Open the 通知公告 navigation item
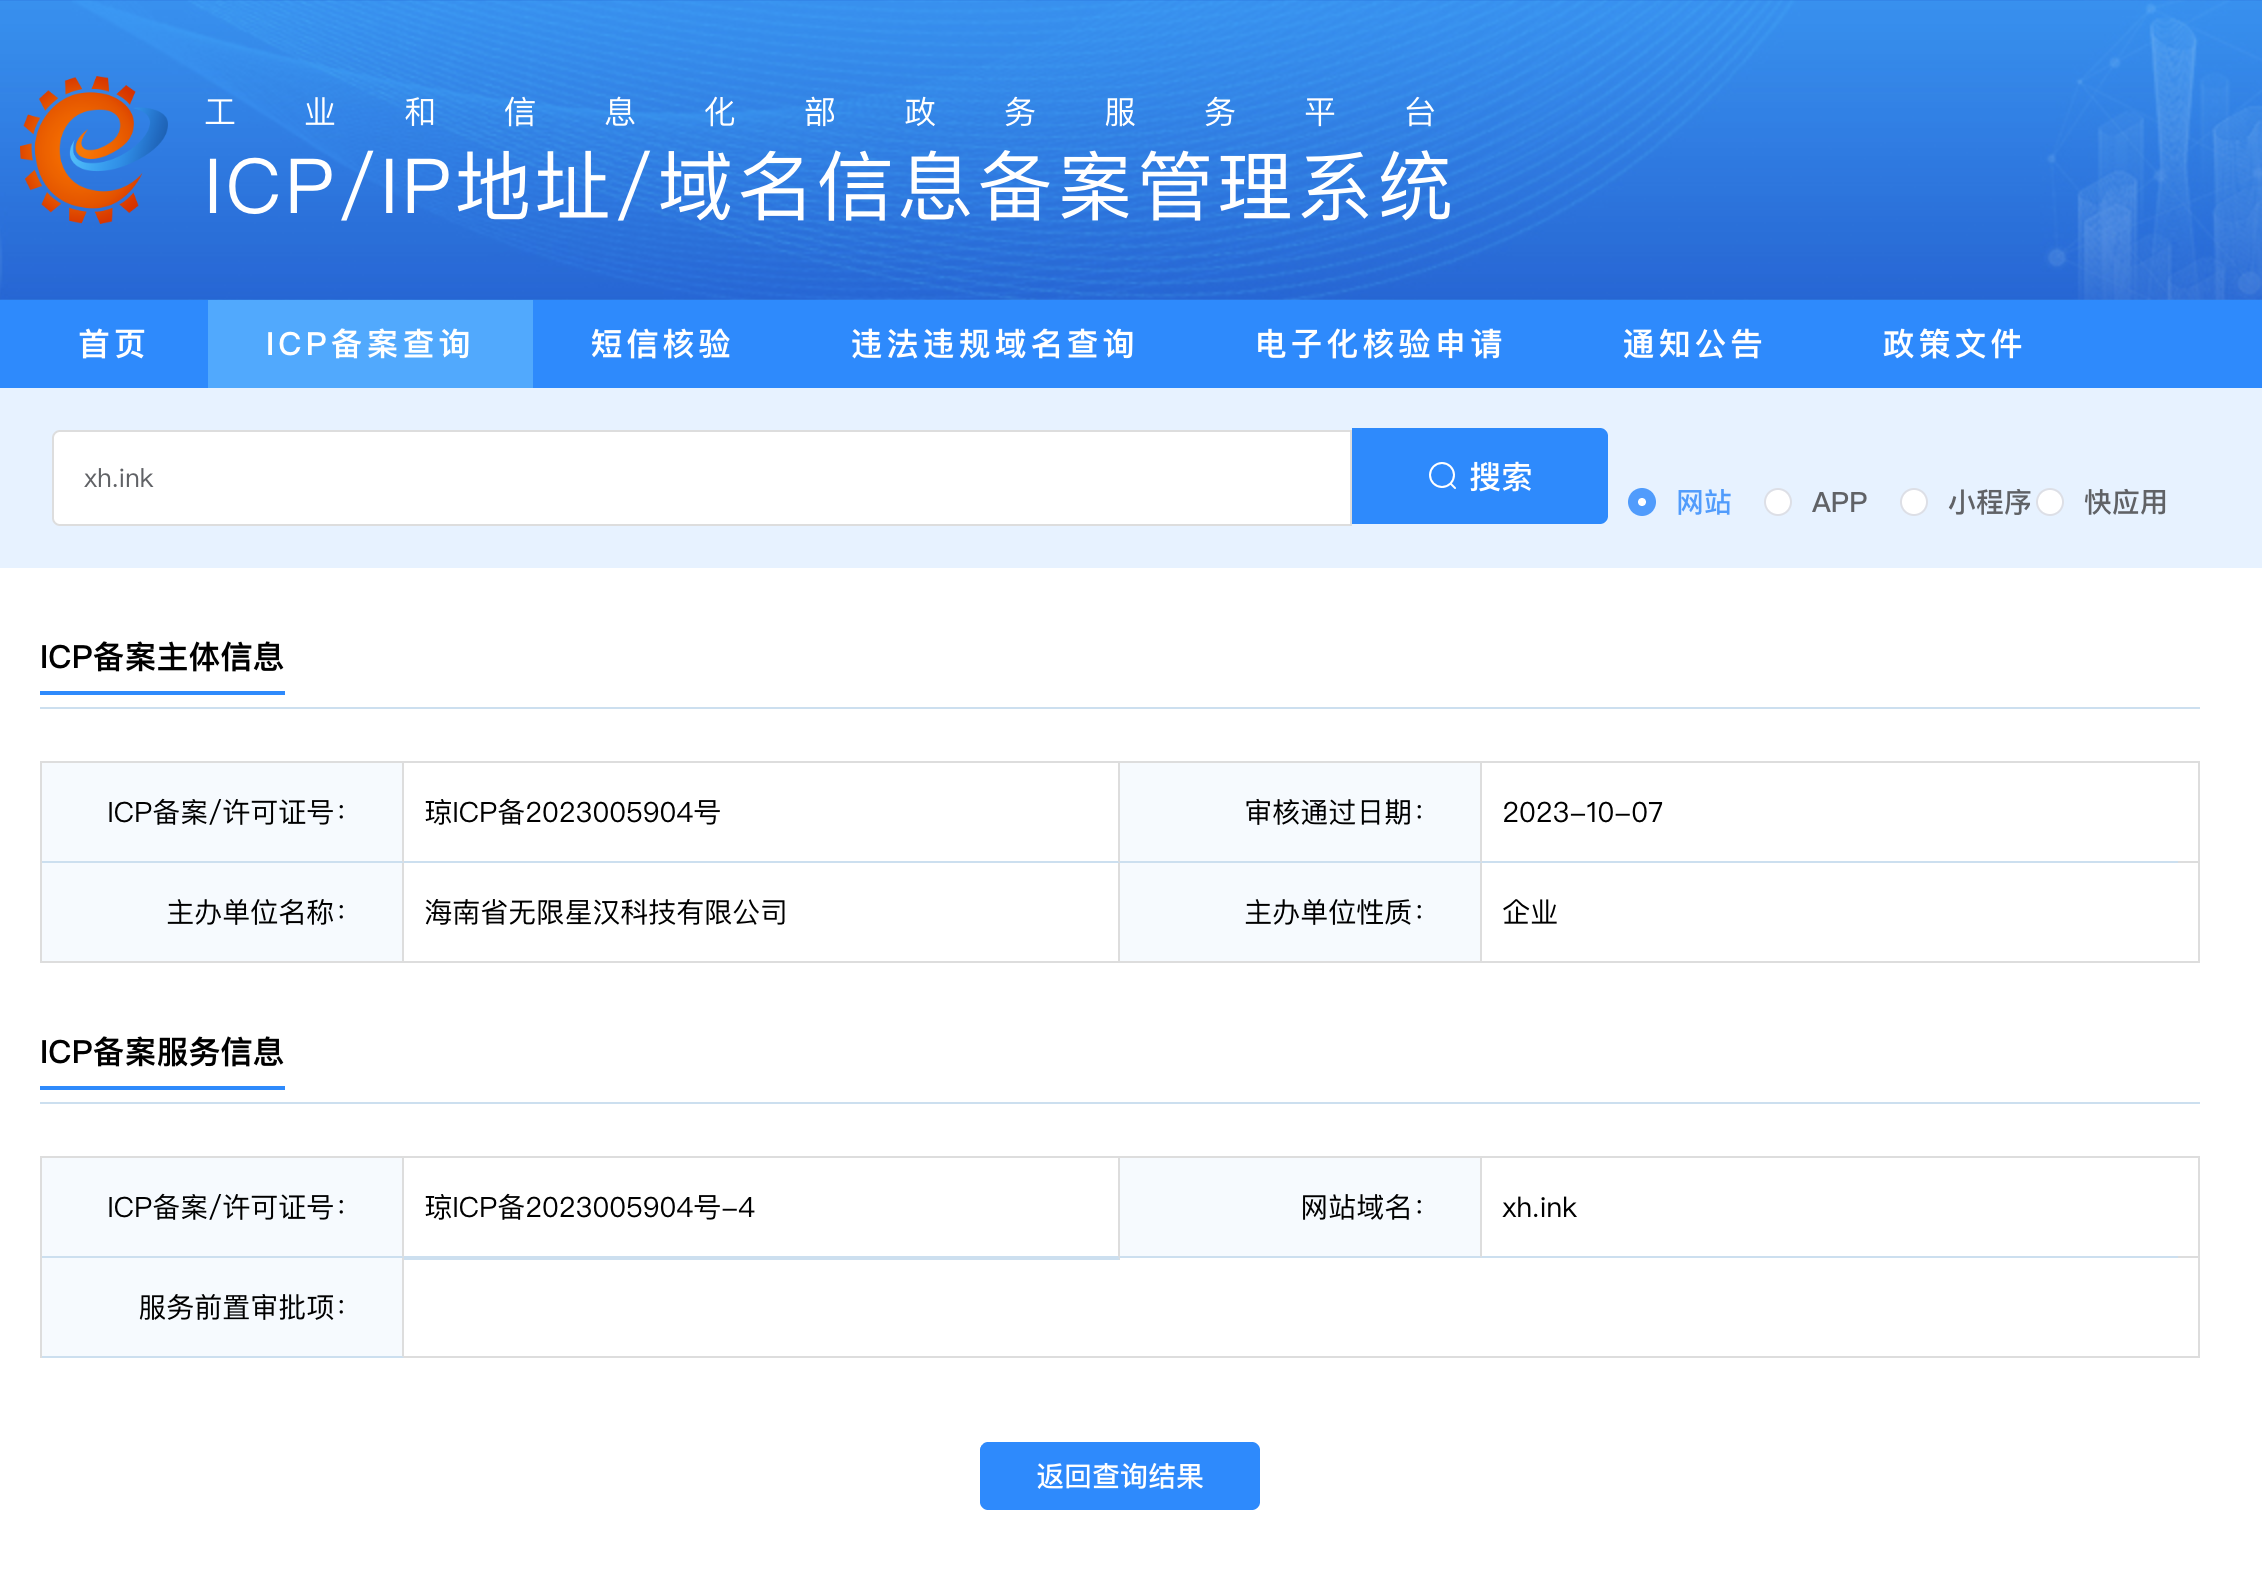Image resolution: width=2262 pixels, height=1586 pixels. point(1692,344)
